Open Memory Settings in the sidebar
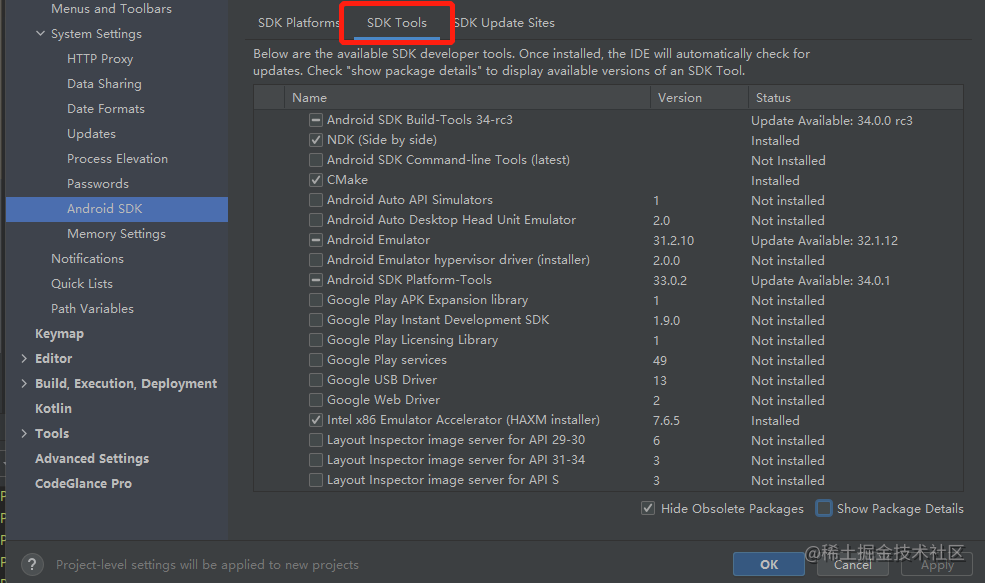 pyautogui.click(x=116, y=234)
